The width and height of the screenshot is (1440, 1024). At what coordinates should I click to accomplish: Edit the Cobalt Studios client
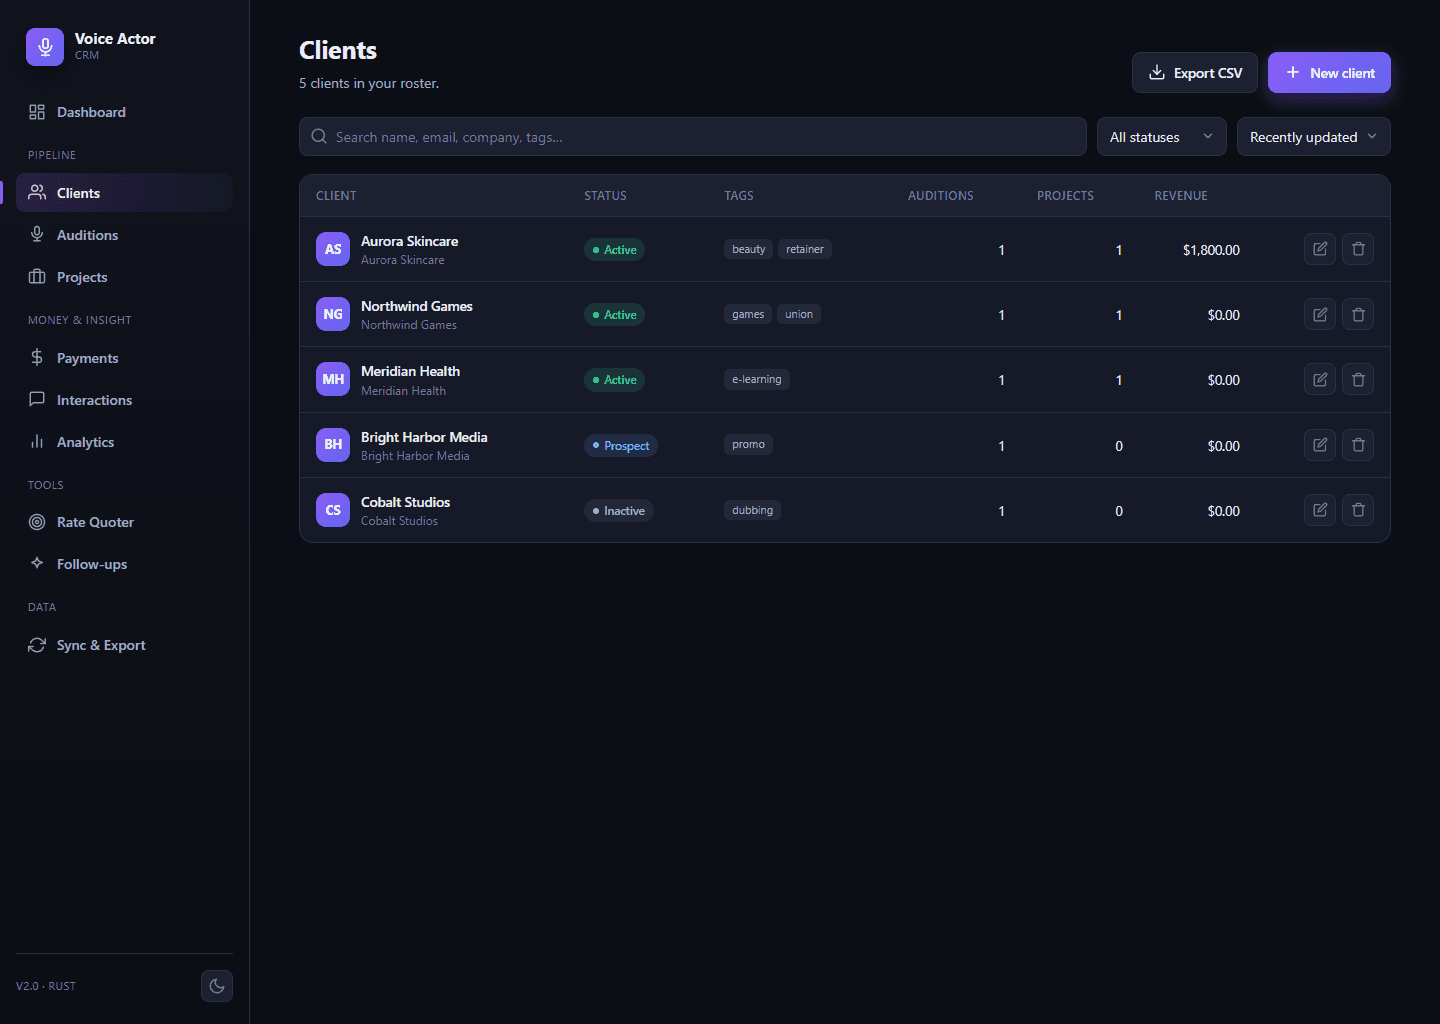pyautogui.click(x=1320, y=510)
